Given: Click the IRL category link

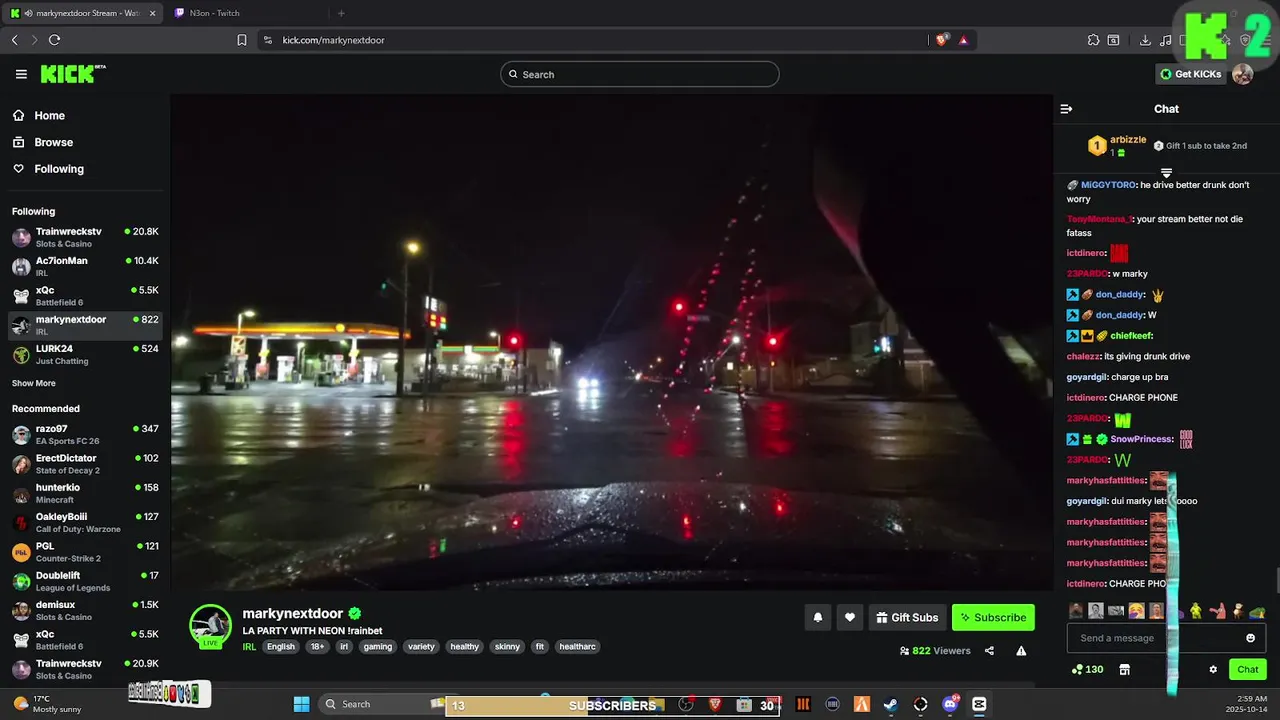Looking at the screenshot, I should (249, 647).
